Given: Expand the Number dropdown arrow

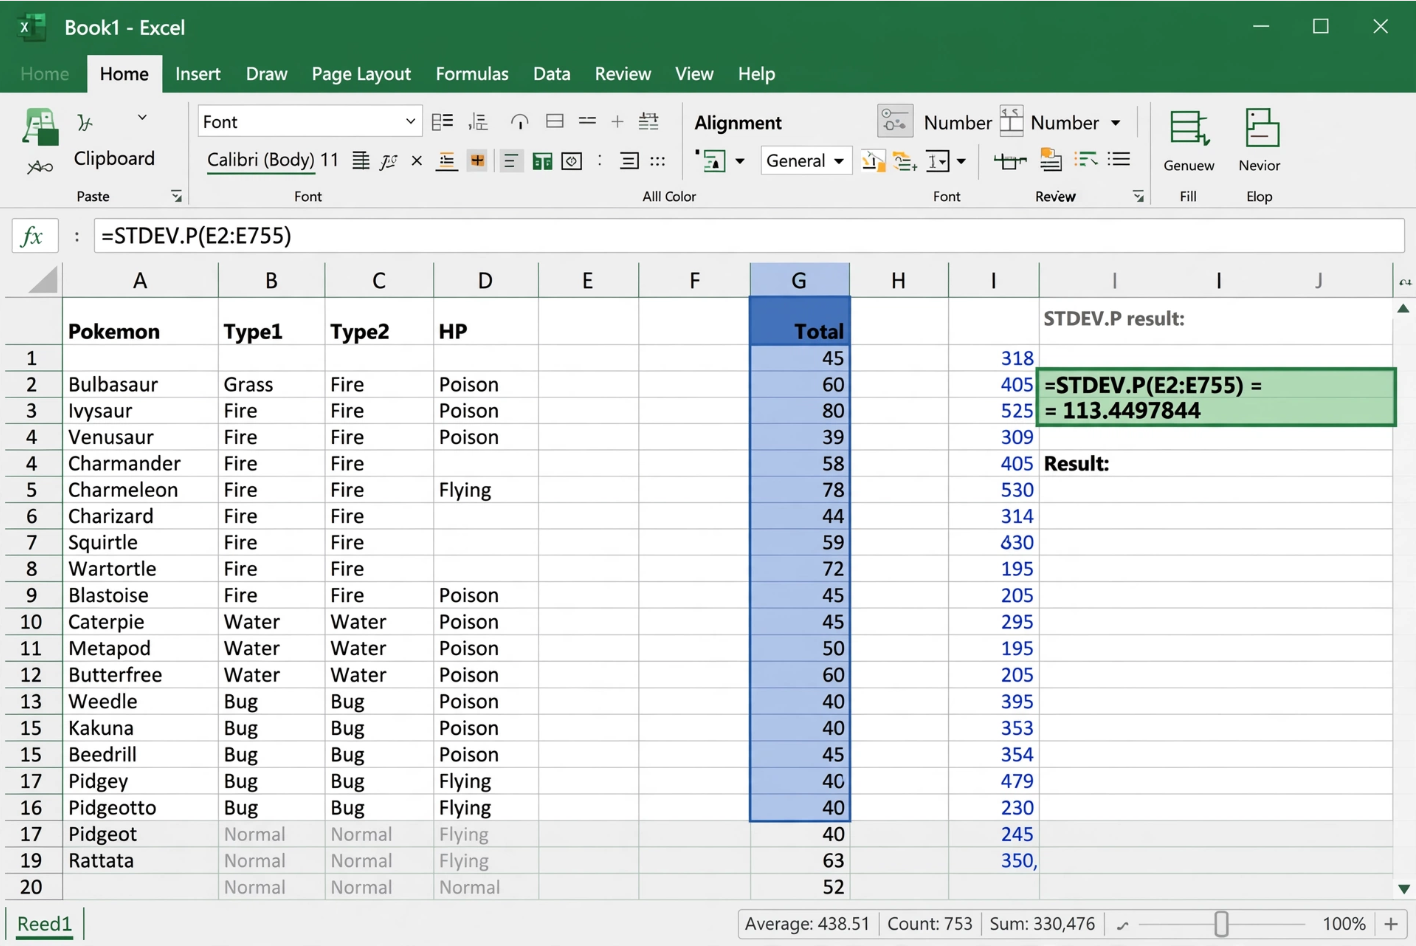Looking at the screenshot, I should point(1115,123).
